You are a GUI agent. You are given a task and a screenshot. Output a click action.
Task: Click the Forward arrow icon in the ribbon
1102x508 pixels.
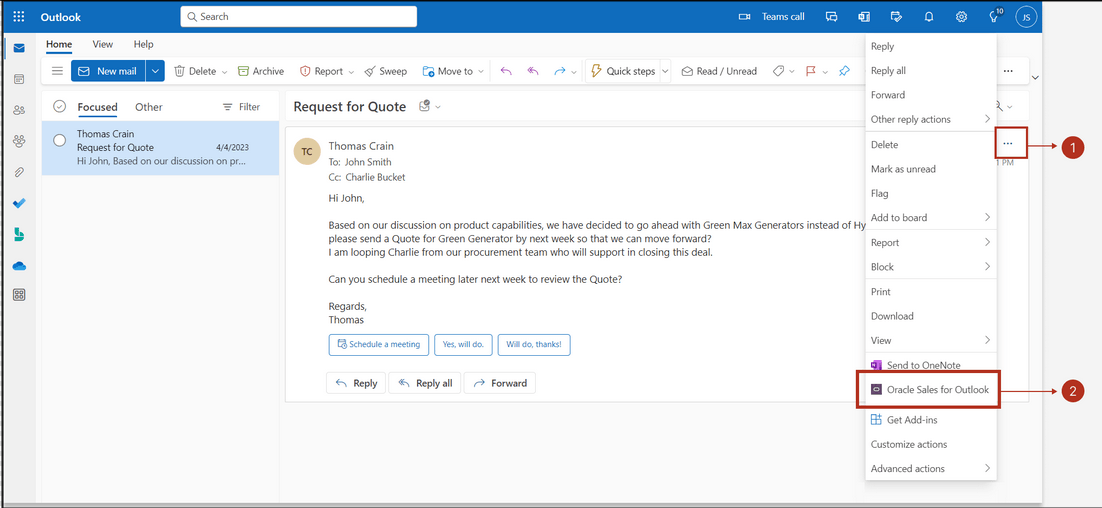click(559, 71)
